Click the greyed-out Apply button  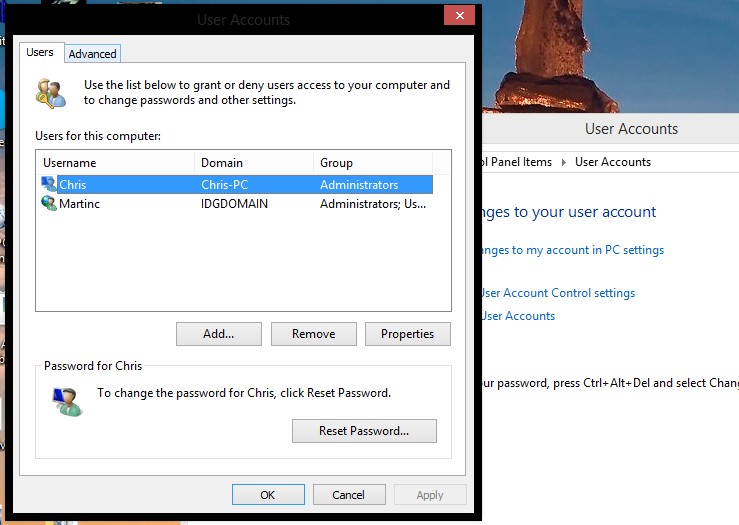click(430, 495)
